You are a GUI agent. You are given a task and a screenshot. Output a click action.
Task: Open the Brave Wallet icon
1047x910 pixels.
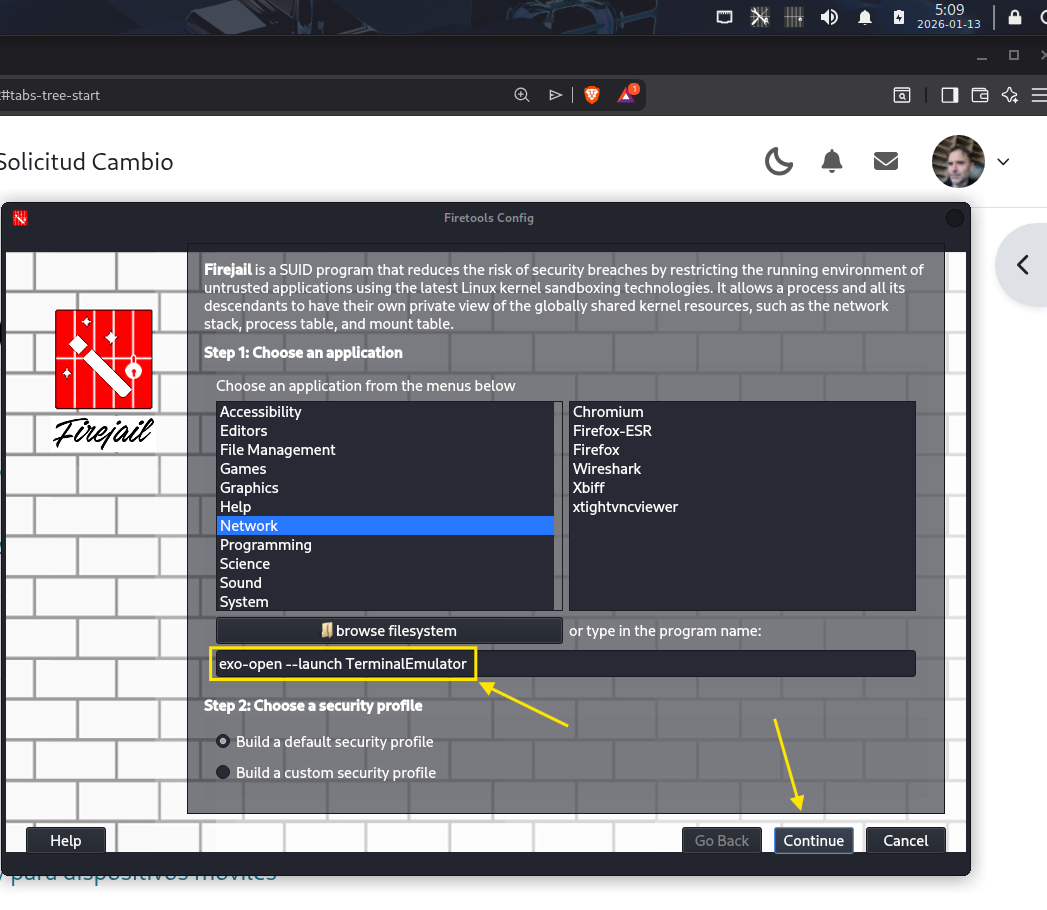click(x=980, y=95)
